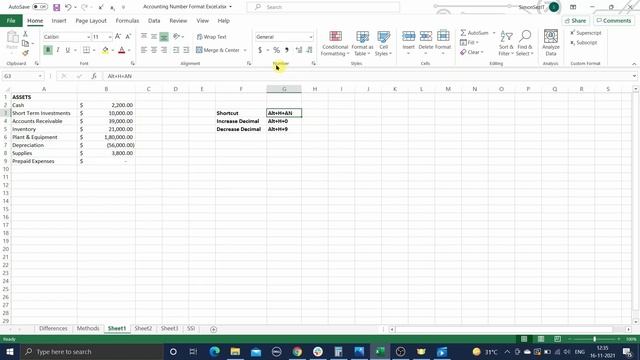
Task: Click the Decrease Indent icon
Action: click(x=176, y=50)
